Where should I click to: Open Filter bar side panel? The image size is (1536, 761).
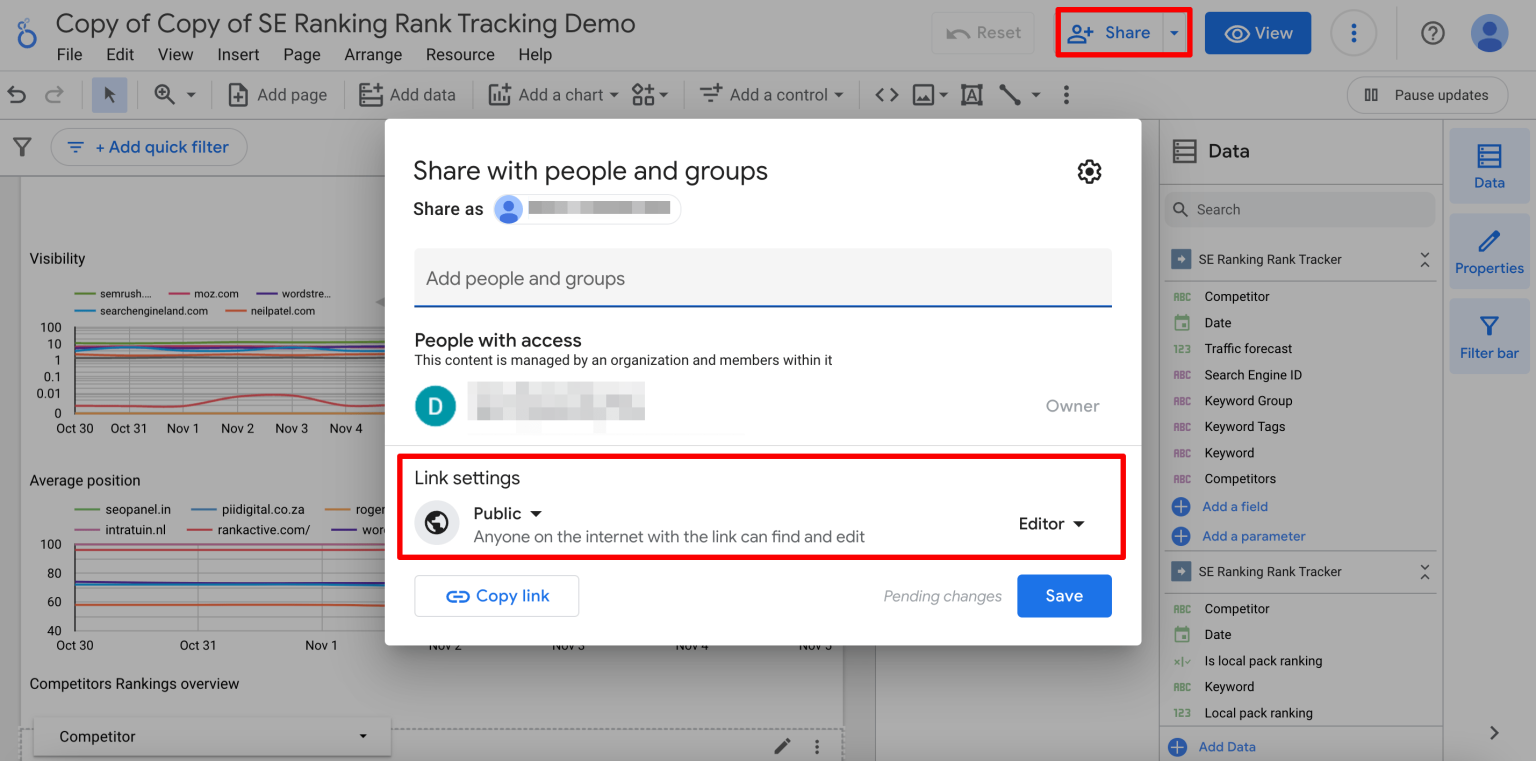[1489, 336]
